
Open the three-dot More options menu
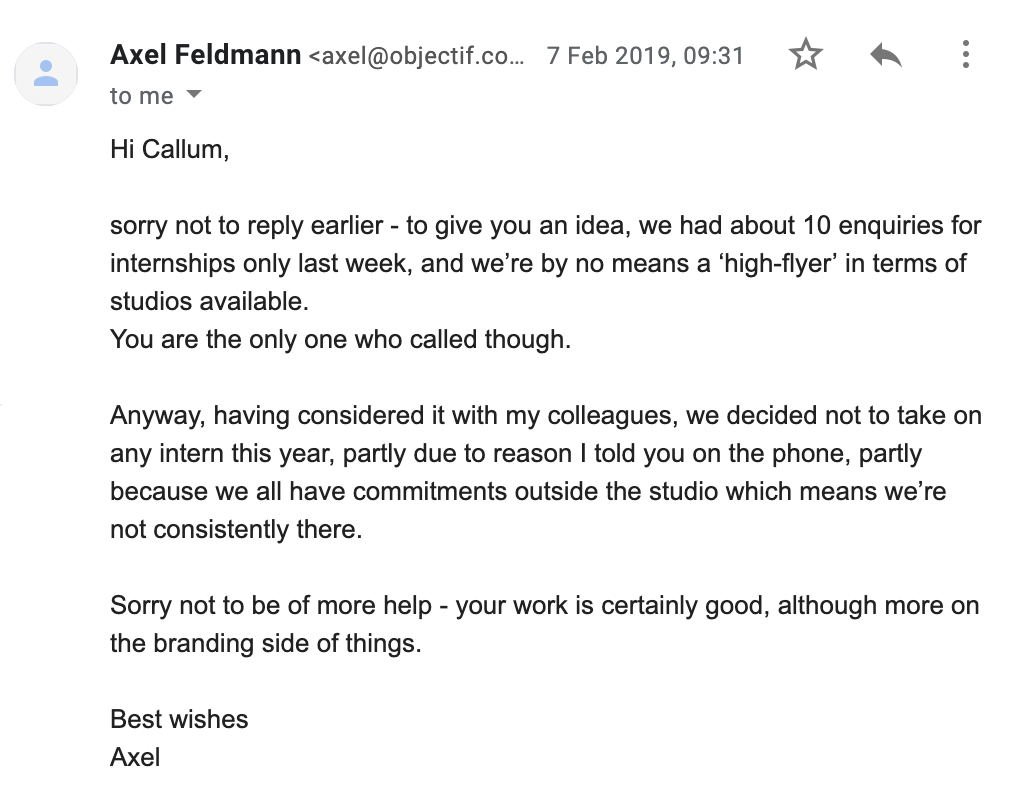click(965, 55)
